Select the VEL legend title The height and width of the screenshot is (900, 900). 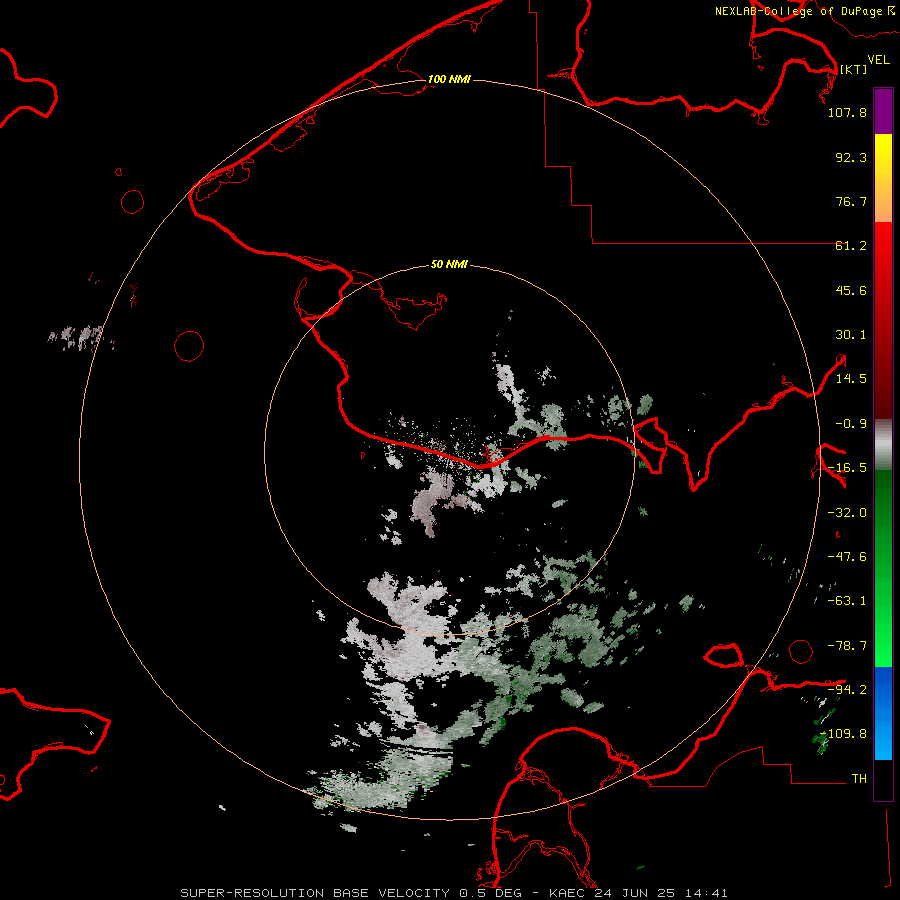(878, 60)
